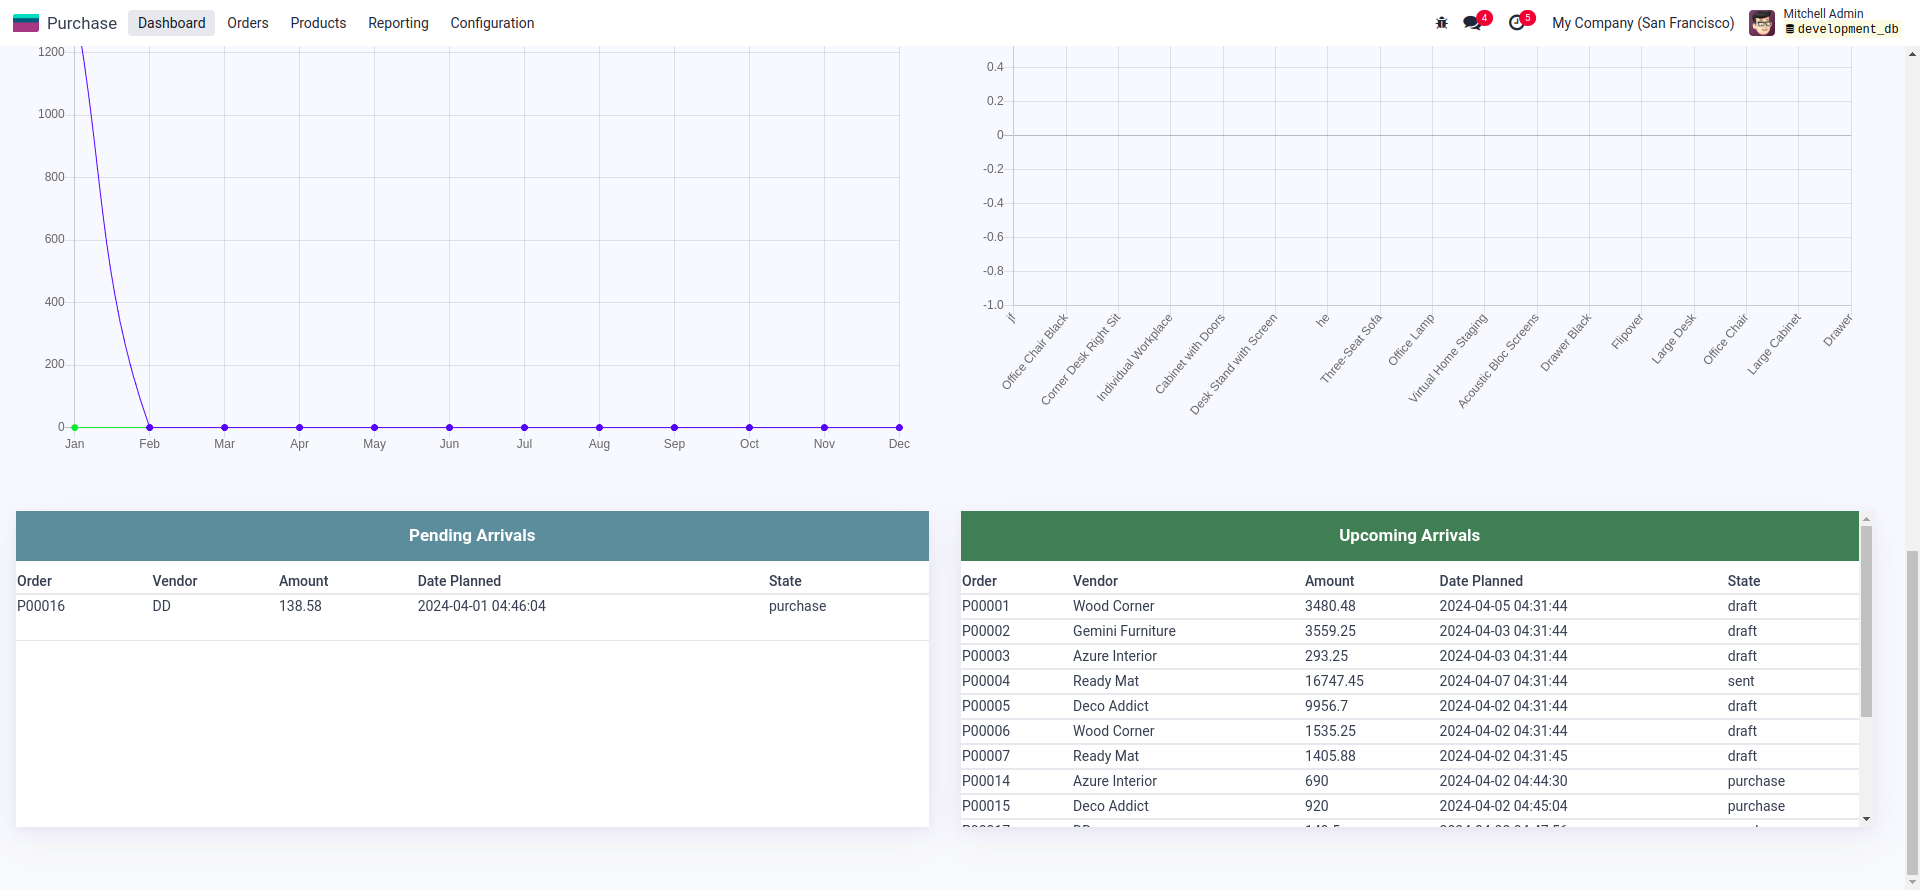Click the Purchase app logo icon
Screen dimensions: 1920x890
tap(26, 23)
